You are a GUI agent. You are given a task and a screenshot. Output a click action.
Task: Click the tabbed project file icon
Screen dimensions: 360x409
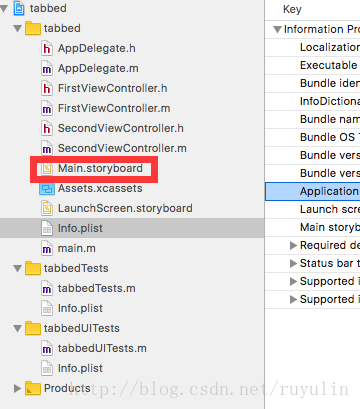tap(19, 8)
